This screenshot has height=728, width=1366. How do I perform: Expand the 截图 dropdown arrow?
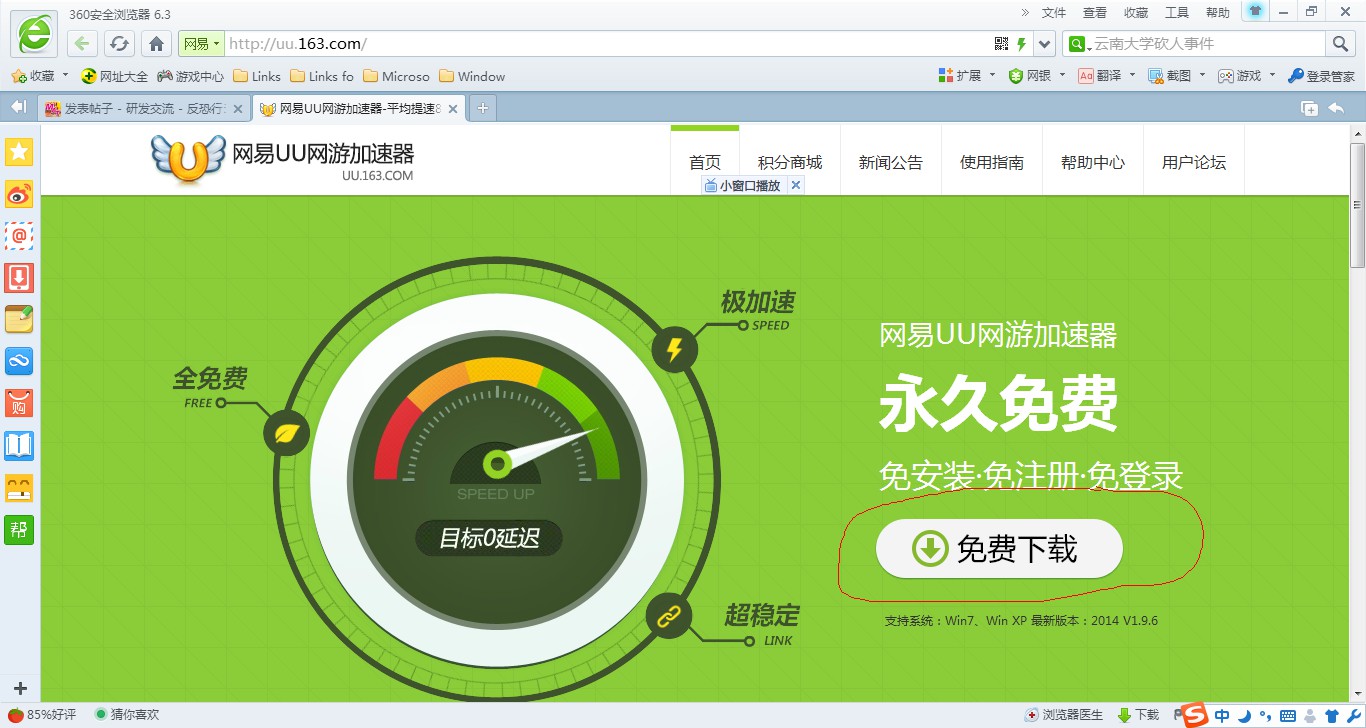point(1202,76)
